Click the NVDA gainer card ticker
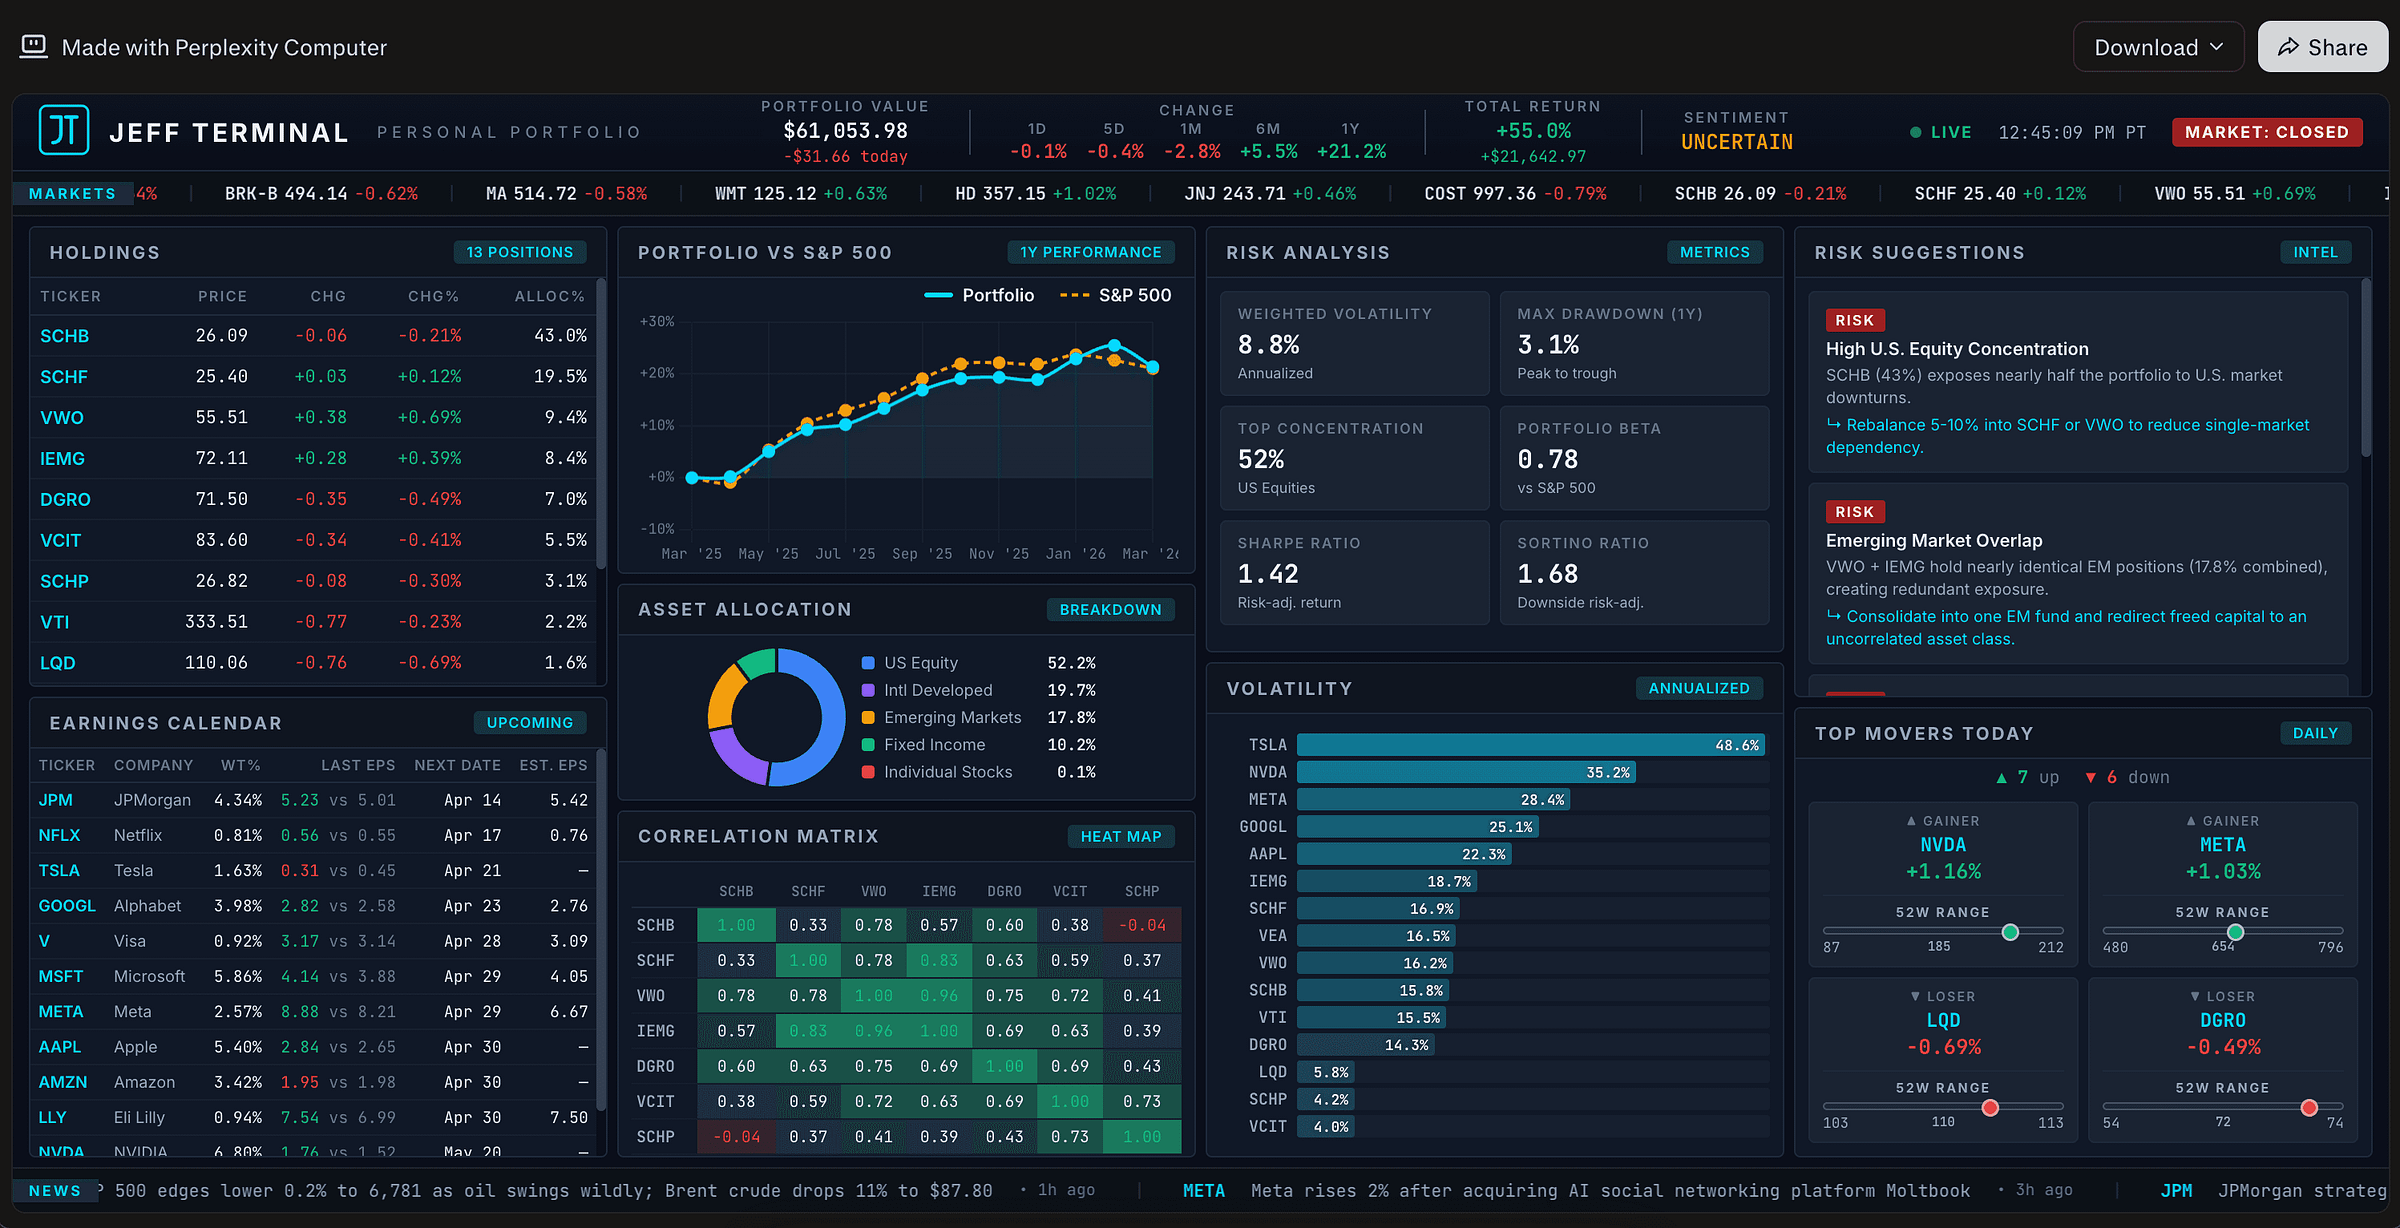This screenshot has height=1228, width=2400. tap(1943, 845)
